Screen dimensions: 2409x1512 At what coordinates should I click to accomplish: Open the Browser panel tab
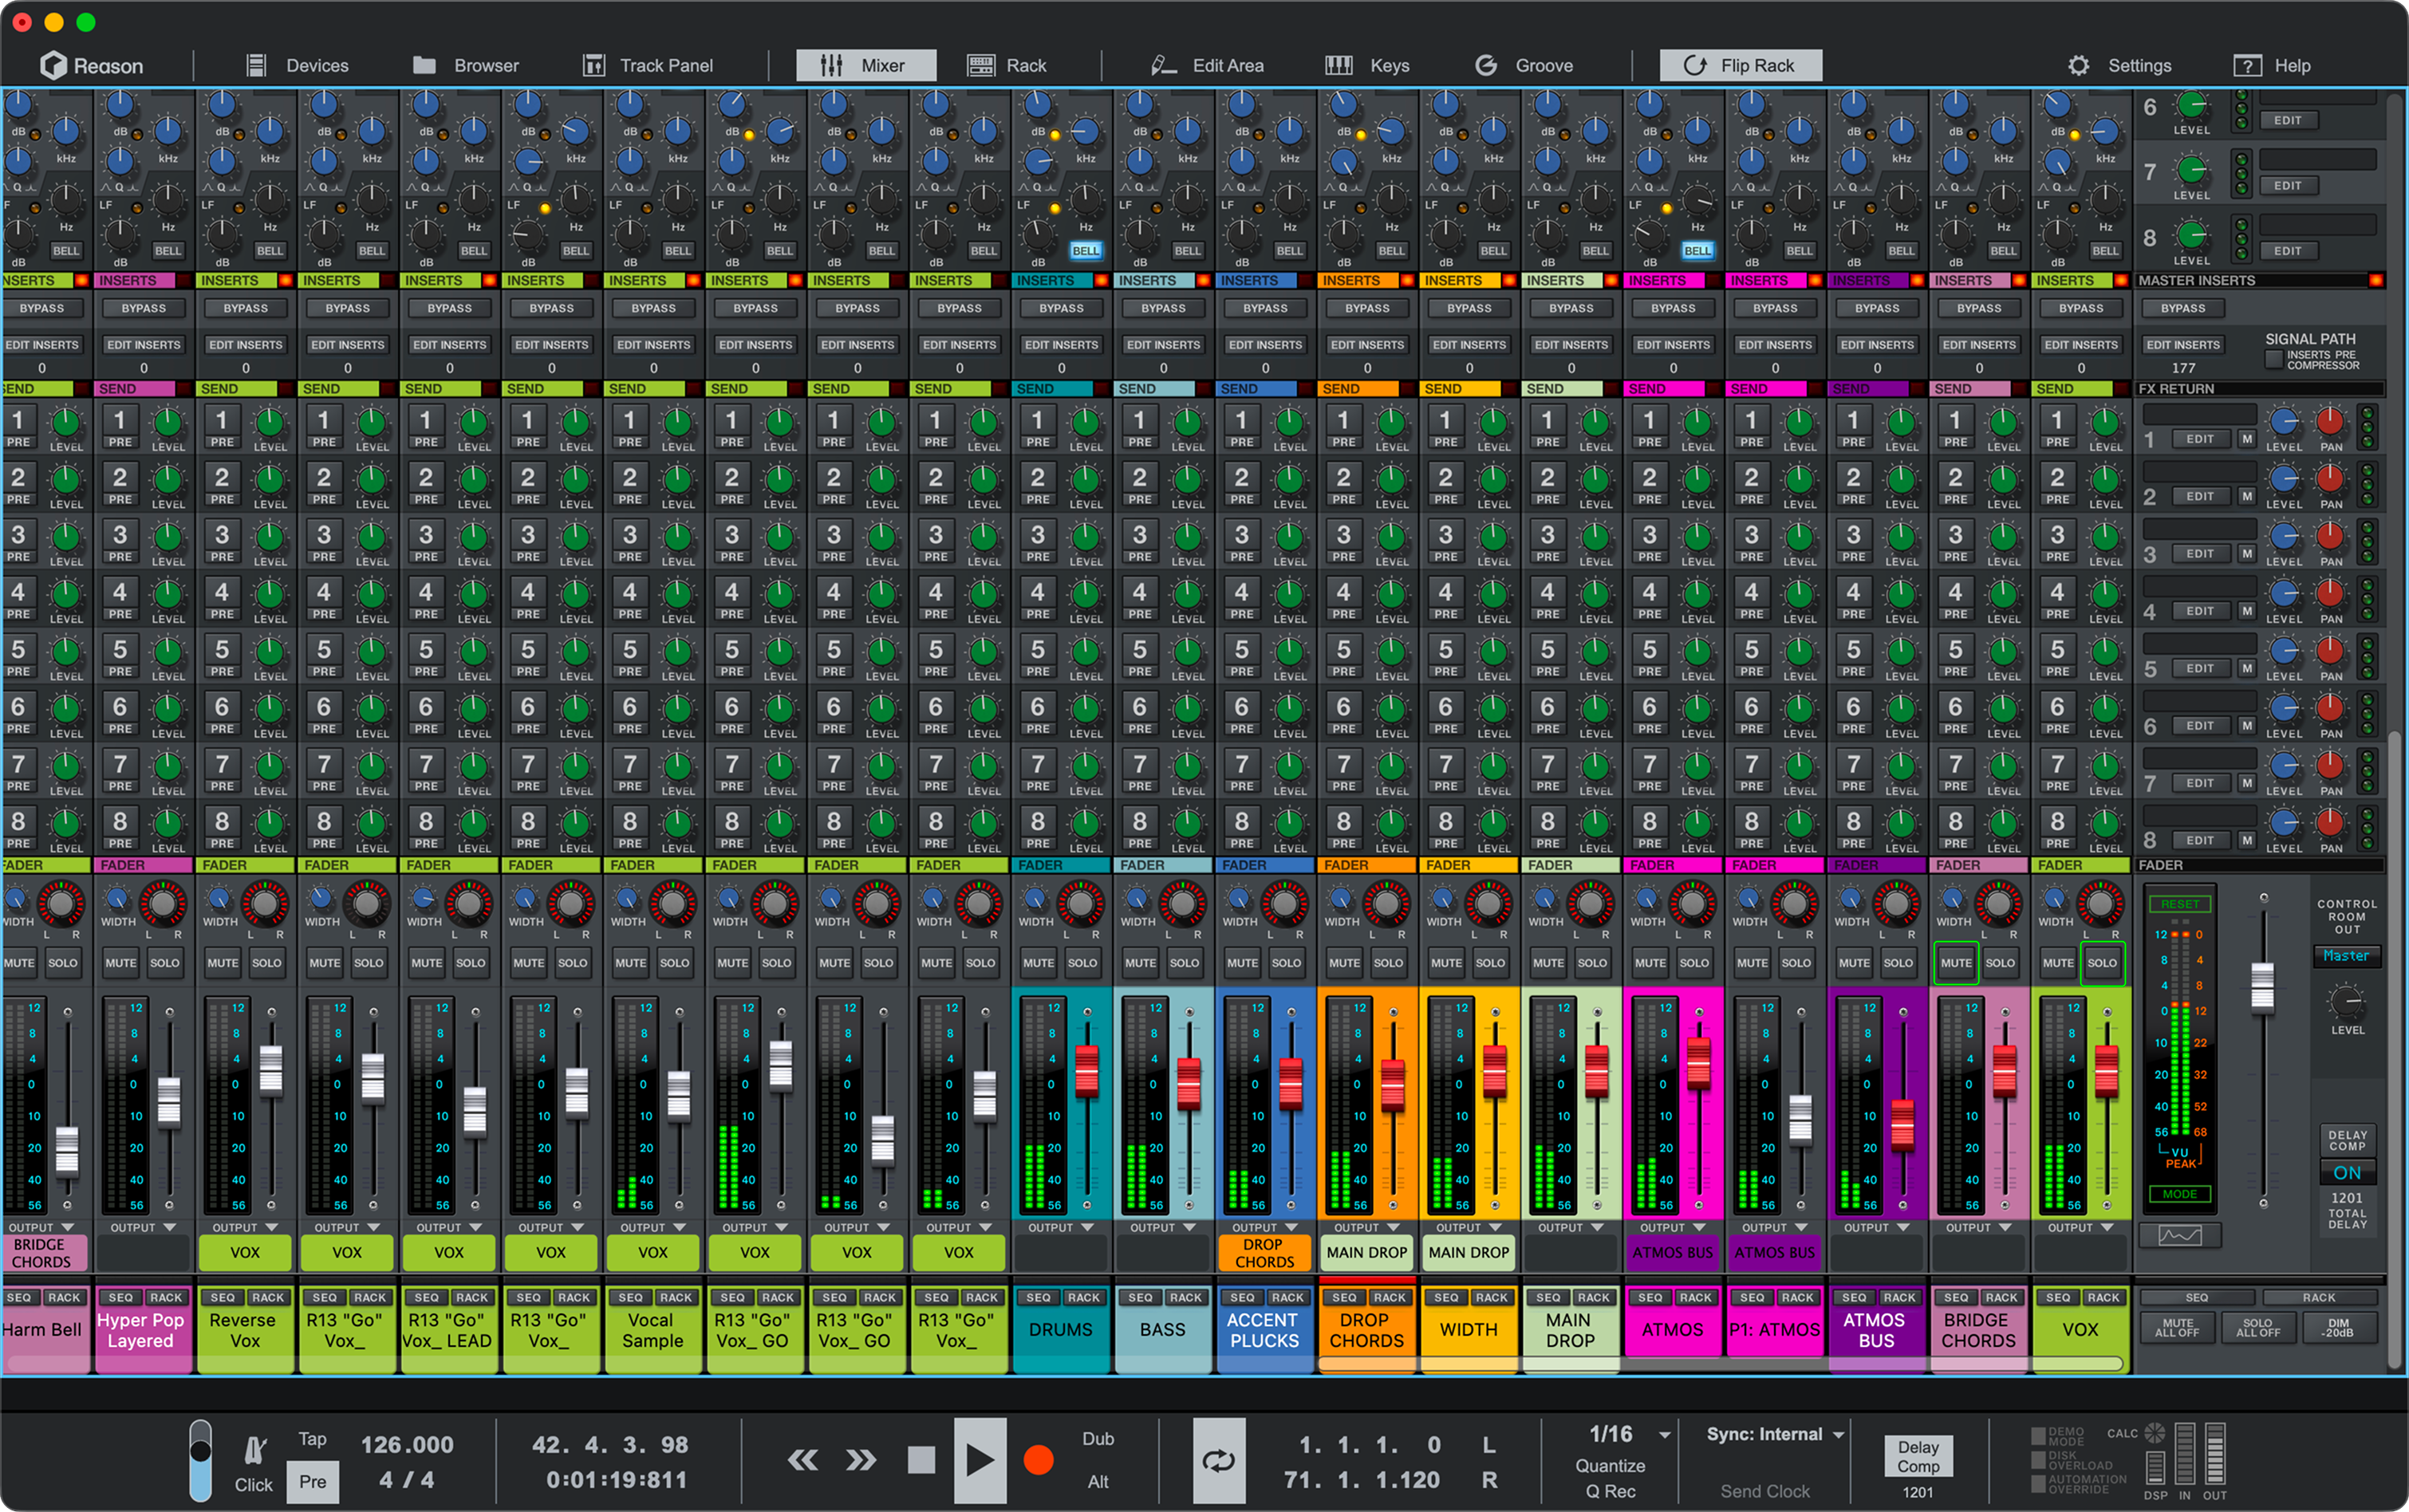465,66
